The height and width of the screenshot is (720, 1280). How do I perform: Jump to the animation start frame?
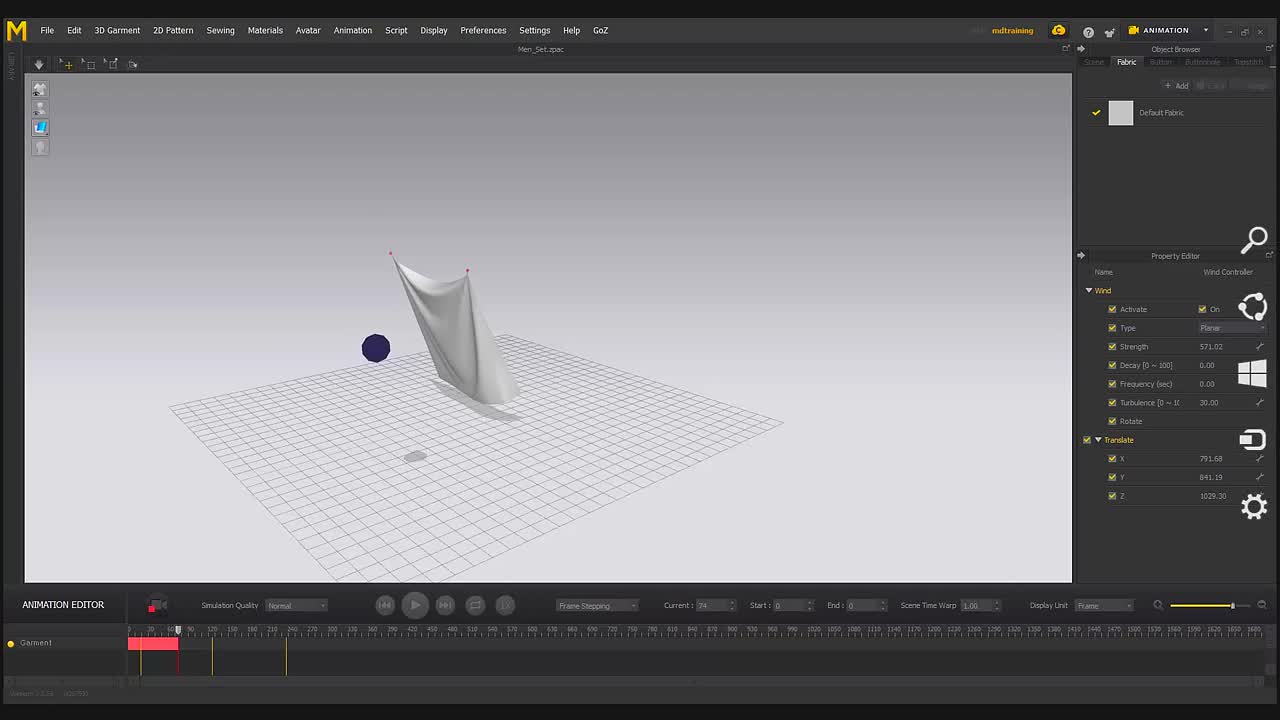tap(385, 605)
